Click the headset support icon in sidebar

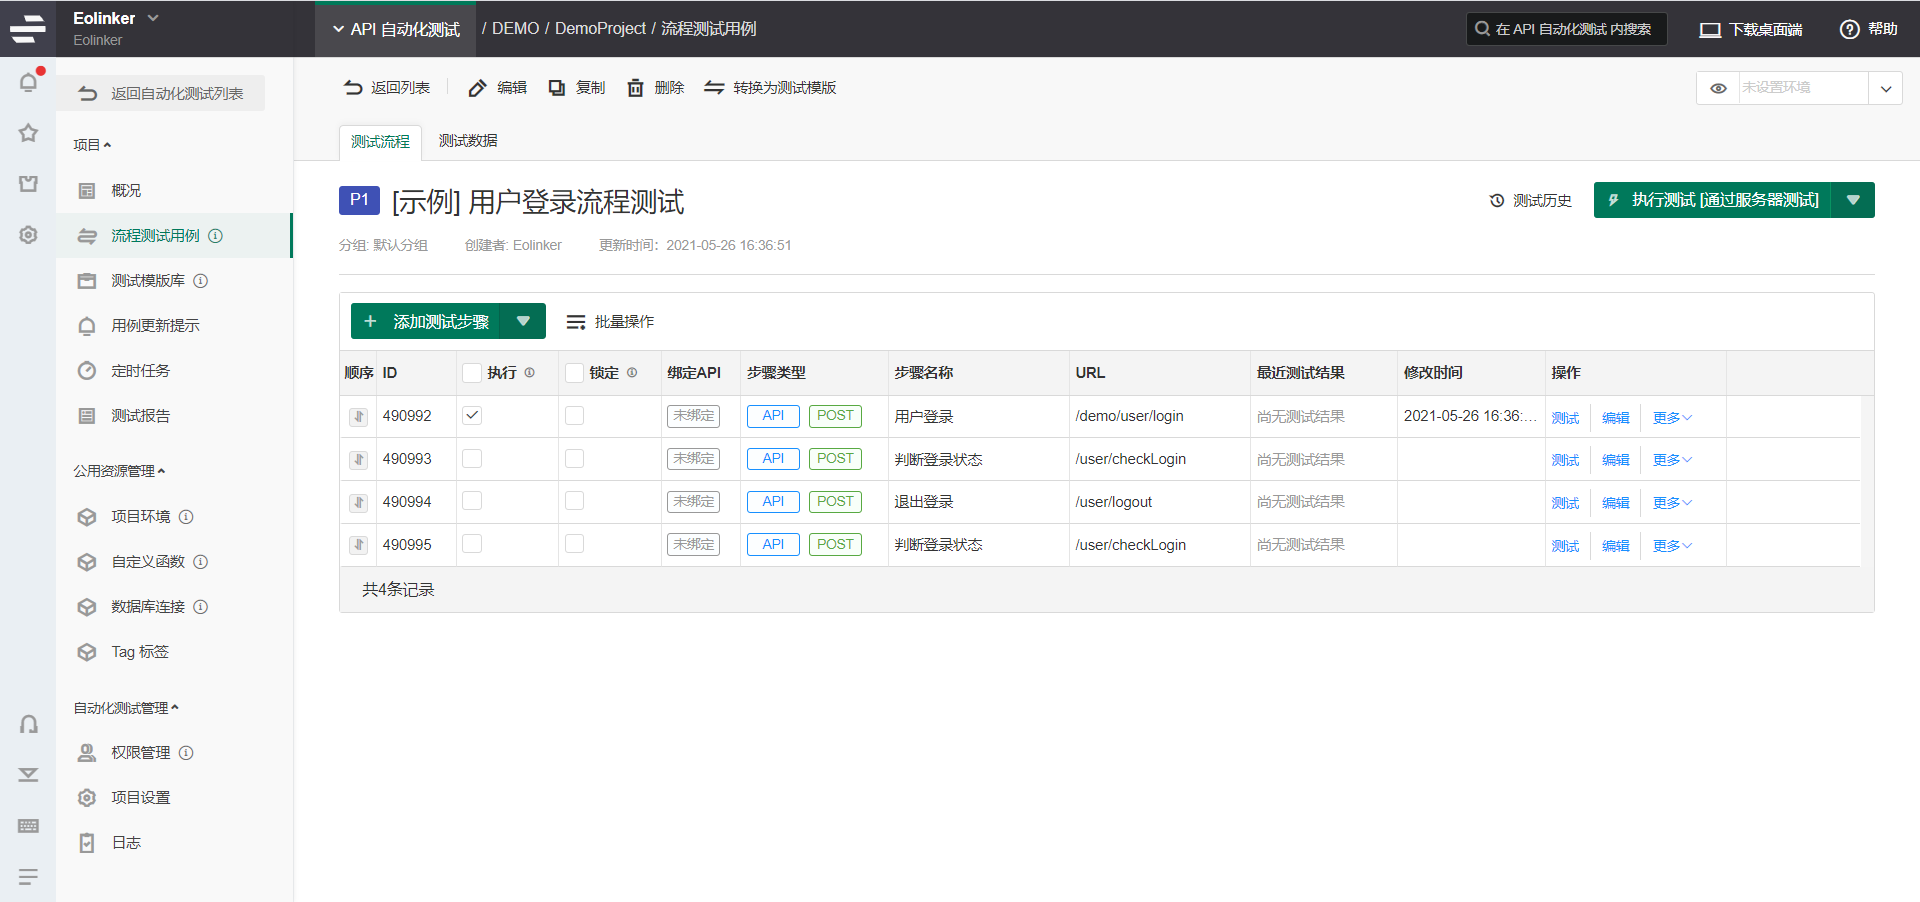coord(29,724)
